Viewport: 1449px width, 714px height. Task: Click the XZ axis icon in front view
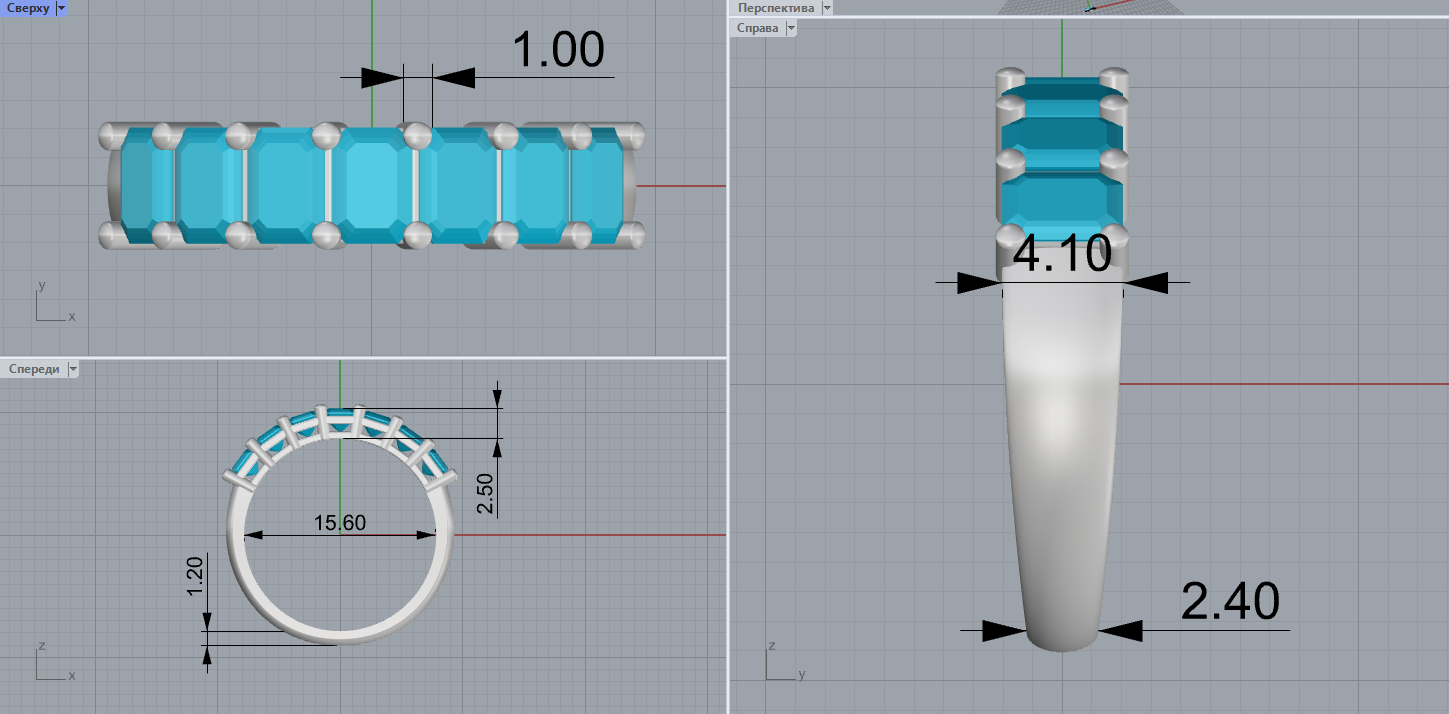pos(52,663)
